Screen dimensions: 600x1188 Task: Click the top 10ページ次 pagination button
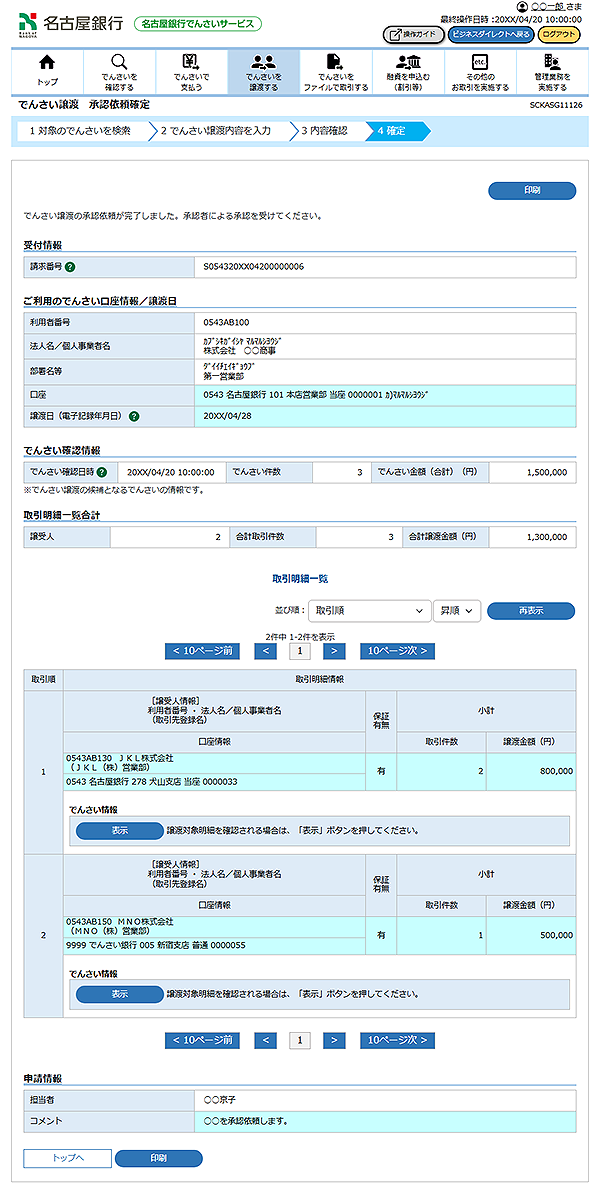pos(397,651)
